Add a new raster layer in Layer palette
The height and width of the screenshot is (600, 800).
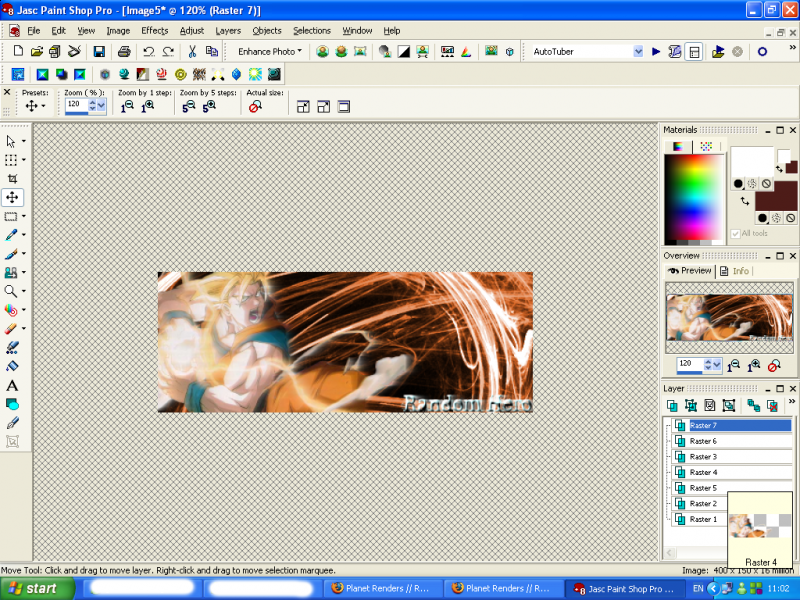(x=672, y=406)
